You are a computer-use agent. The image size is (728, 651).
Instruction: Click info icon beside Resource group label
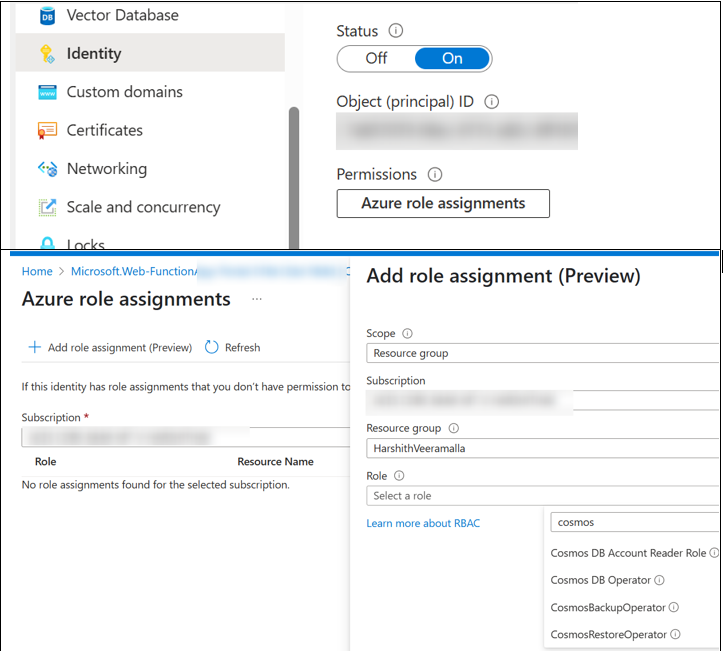(454, 428)
